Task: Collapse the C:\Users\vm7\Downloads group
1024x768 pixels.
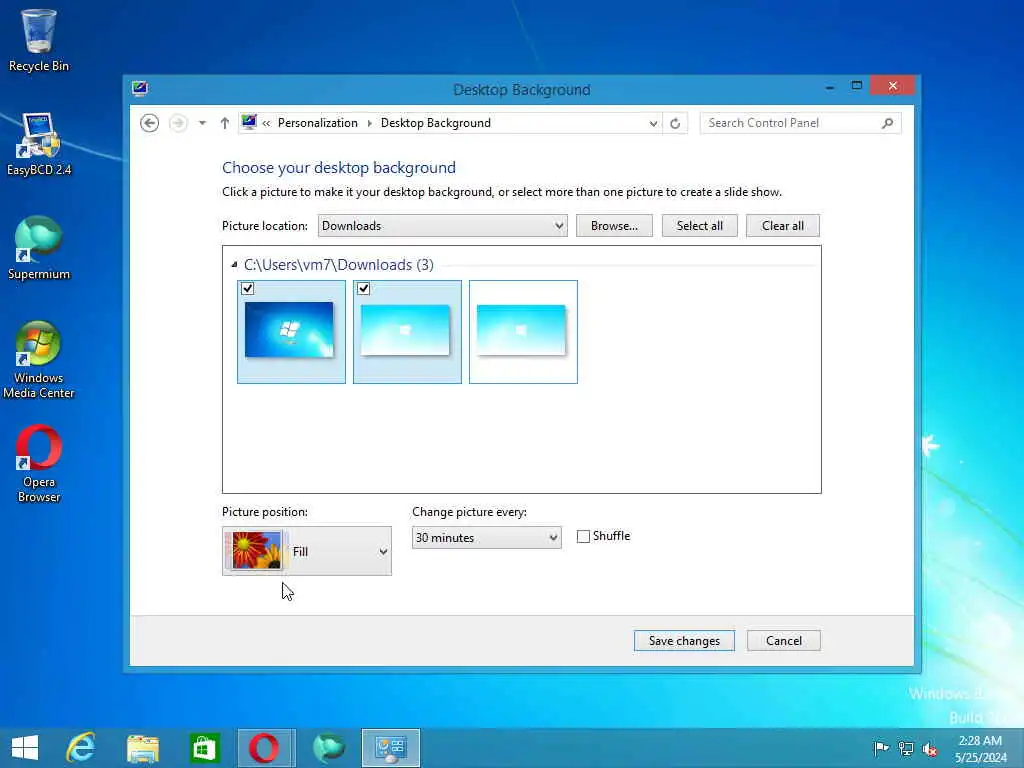Action: coord(234,264)
